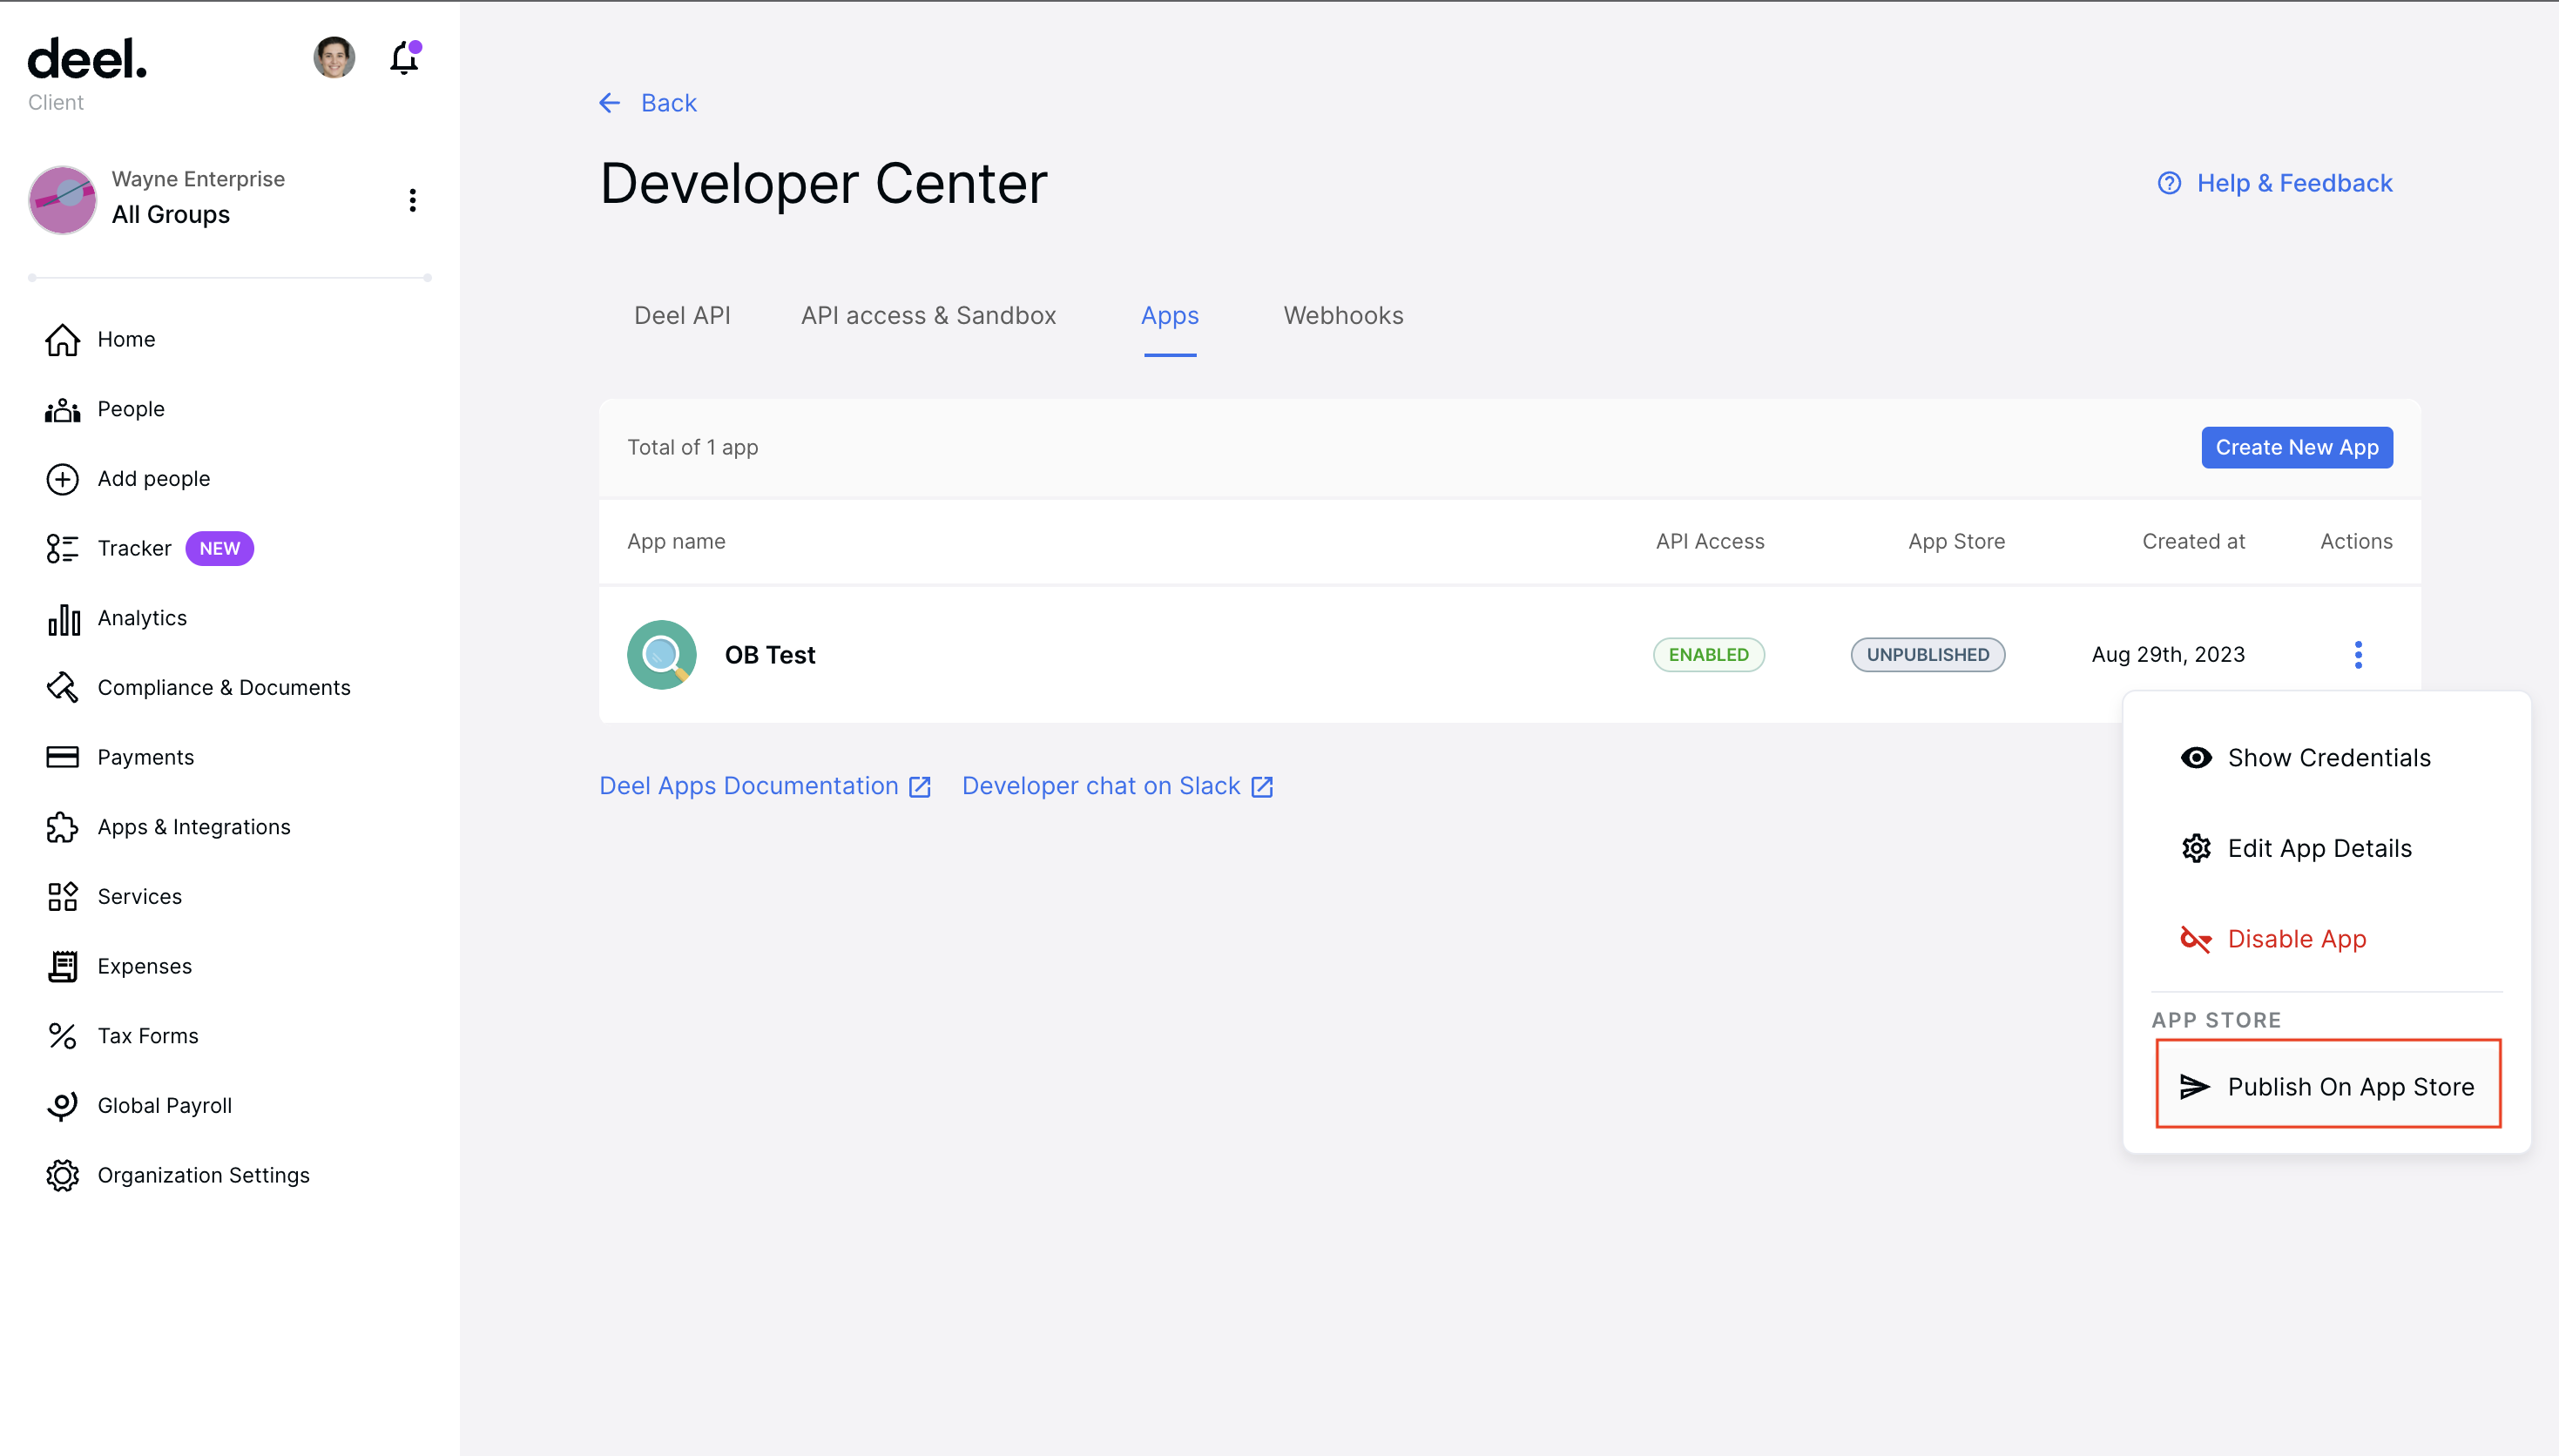This screenshot has height=1456, width=2559.
Task: Click the People icon in sidebar
Action: coord(62,409)
